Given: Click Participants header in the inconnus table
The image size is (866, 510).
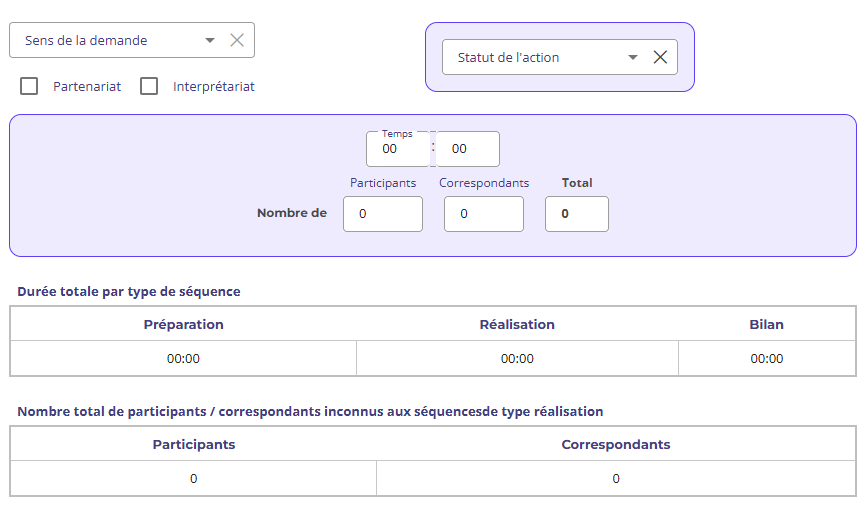Looking at the screenshot, I should coord(193,444).
